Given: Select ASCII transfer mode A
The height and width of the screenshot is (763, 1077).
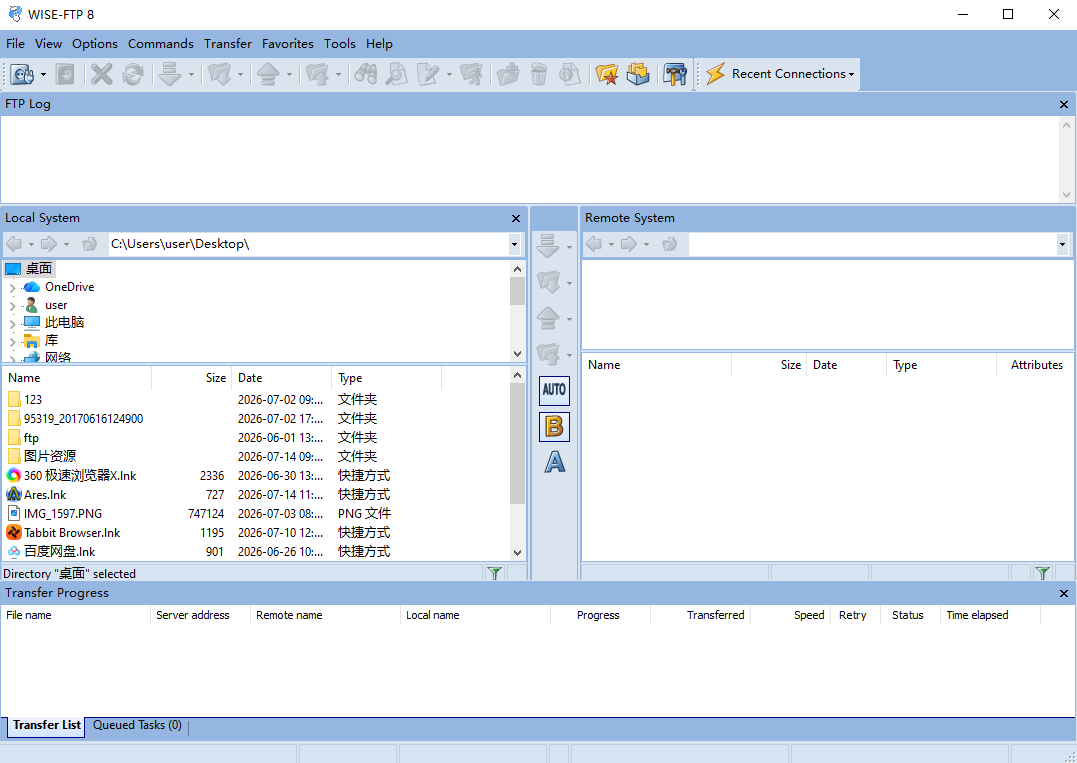Looking at the screenshot, I should click(x=554, y=462).
